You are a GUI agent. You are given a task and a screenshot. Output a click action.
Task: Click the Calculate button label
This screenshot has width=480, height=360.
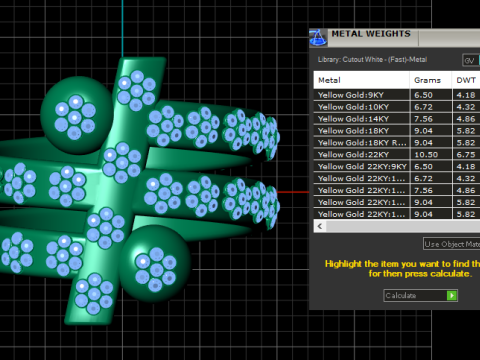(x=401, y=296)
